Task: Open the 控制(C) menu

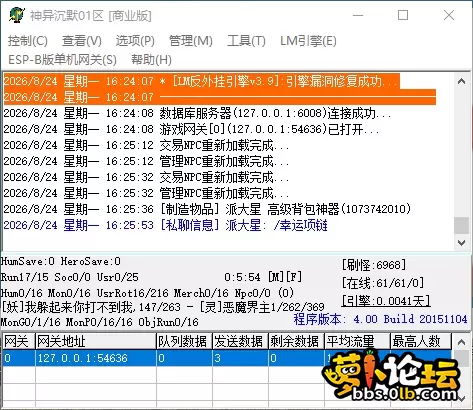Action: 28,41
